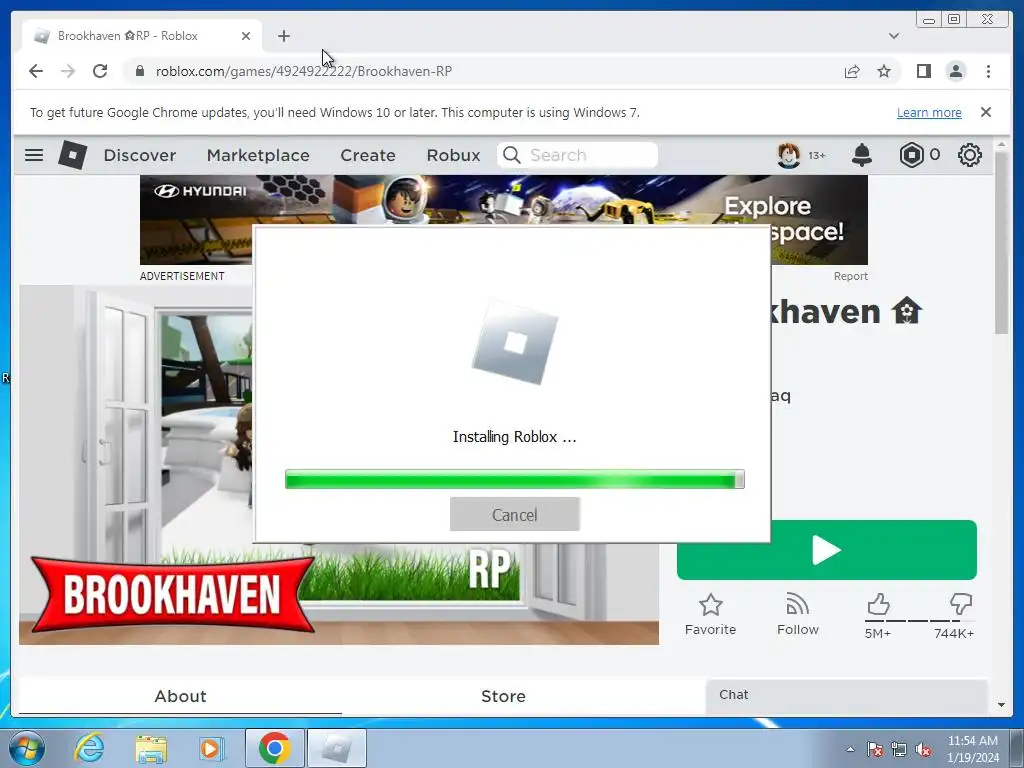Viewport: 1024px width, 768px height.
Task: Open the Marketplace menu
Action: click(258, 155)
